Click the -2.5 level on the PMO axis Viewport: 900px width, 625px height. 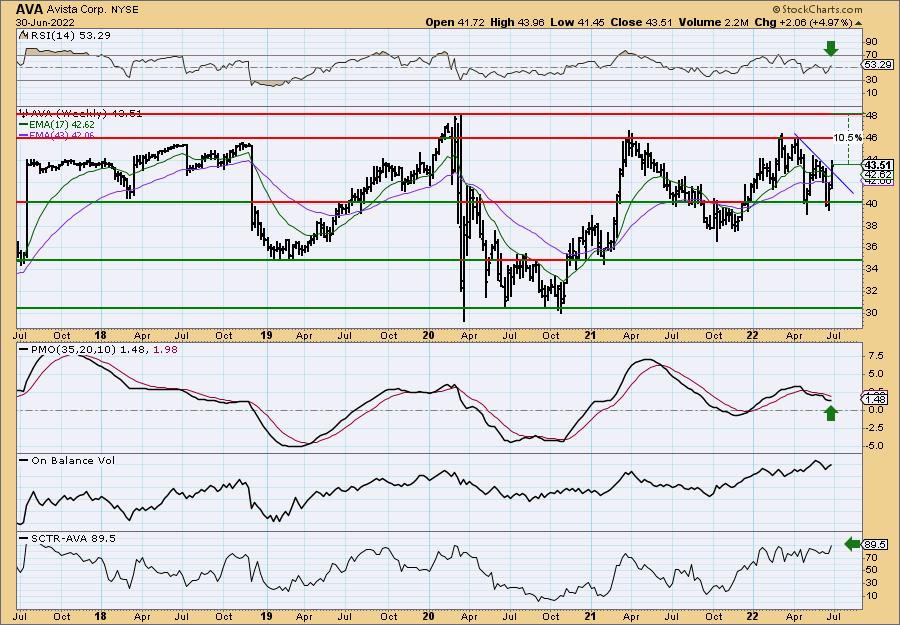[874, 428]
